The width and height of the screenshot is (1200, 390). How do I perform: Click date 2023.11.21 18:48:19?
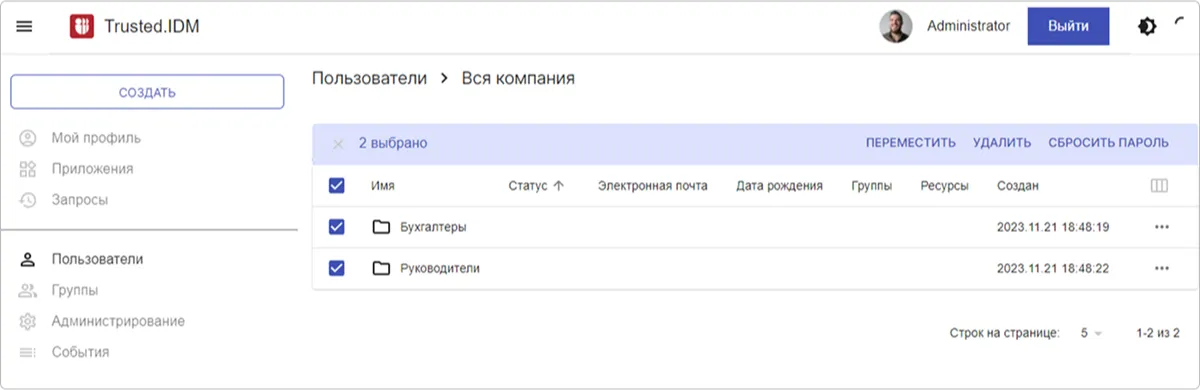click(1053, 227)
